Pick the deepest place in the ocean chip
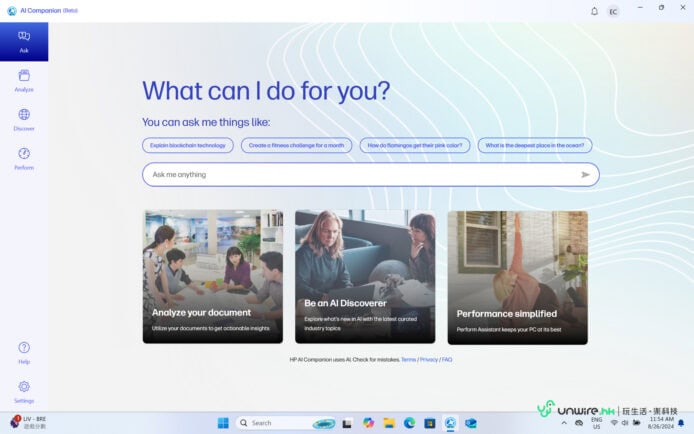This screenshot has height=434, width=694. click(x=534, y=145)
